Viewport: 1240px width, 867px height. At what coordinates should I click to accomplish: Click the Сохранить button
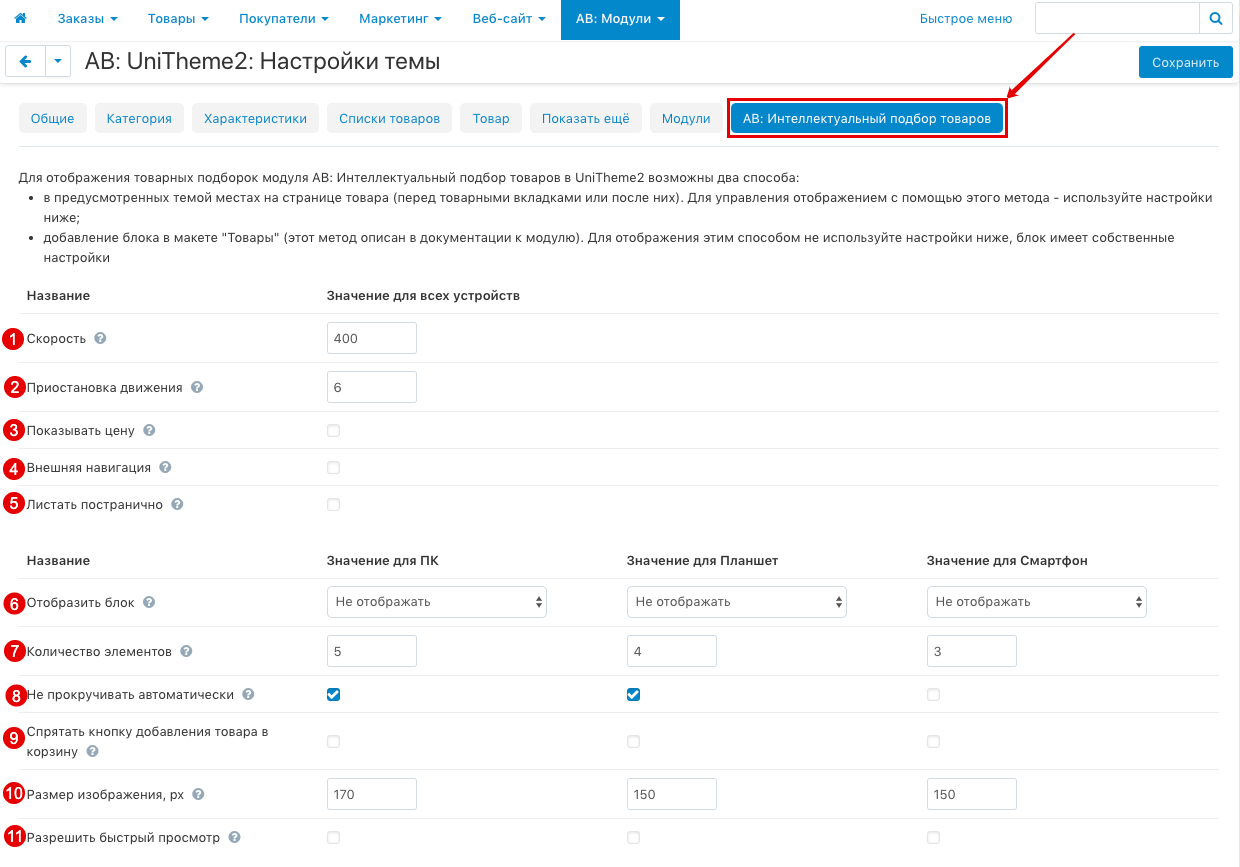tap(1185, 62)
